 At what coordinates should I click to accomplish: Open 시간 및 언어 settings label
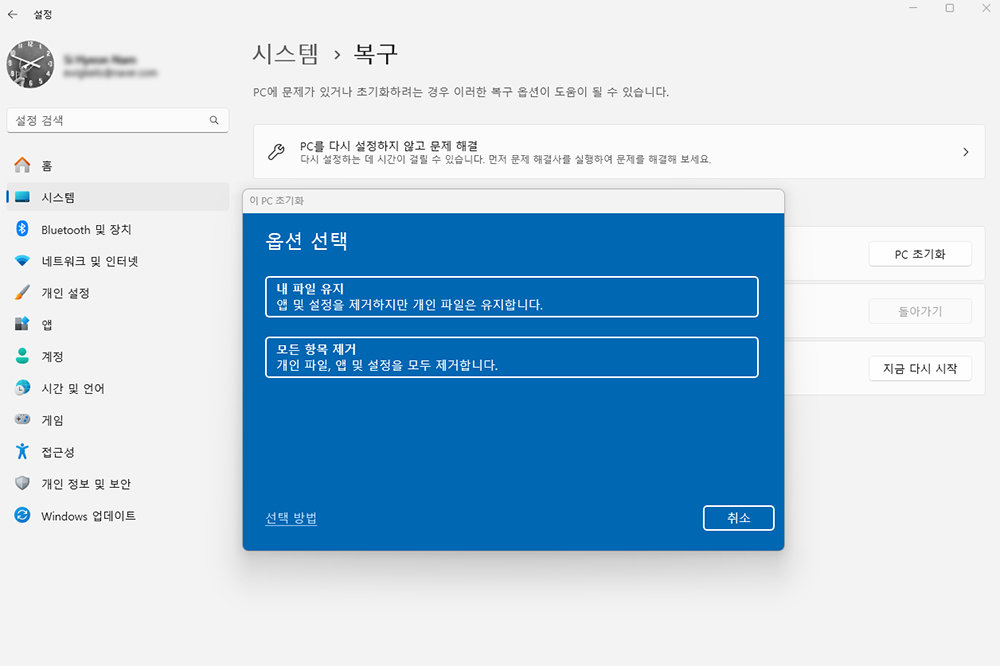pos(73,388)
